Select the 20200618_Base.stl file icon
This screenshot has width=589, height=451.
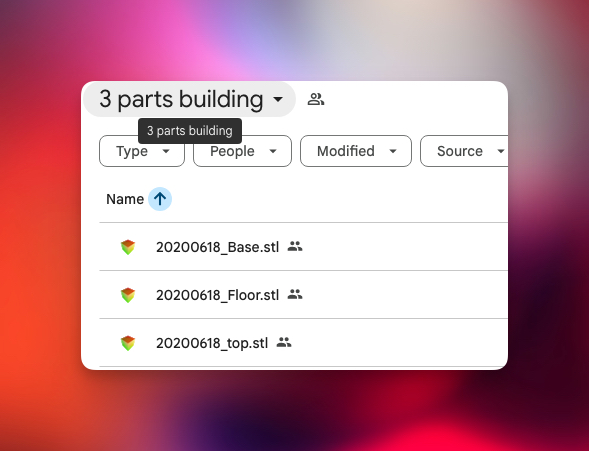pos(128,247)
